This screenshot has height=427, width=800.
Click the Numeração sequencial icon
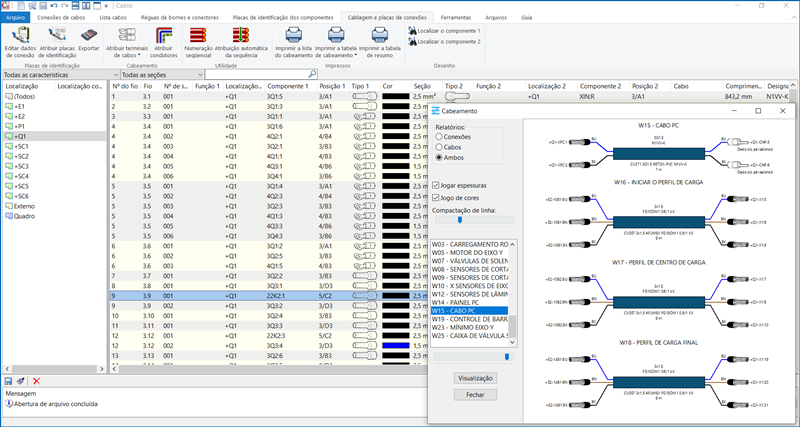pyautogui.click(x=199, y=35)
